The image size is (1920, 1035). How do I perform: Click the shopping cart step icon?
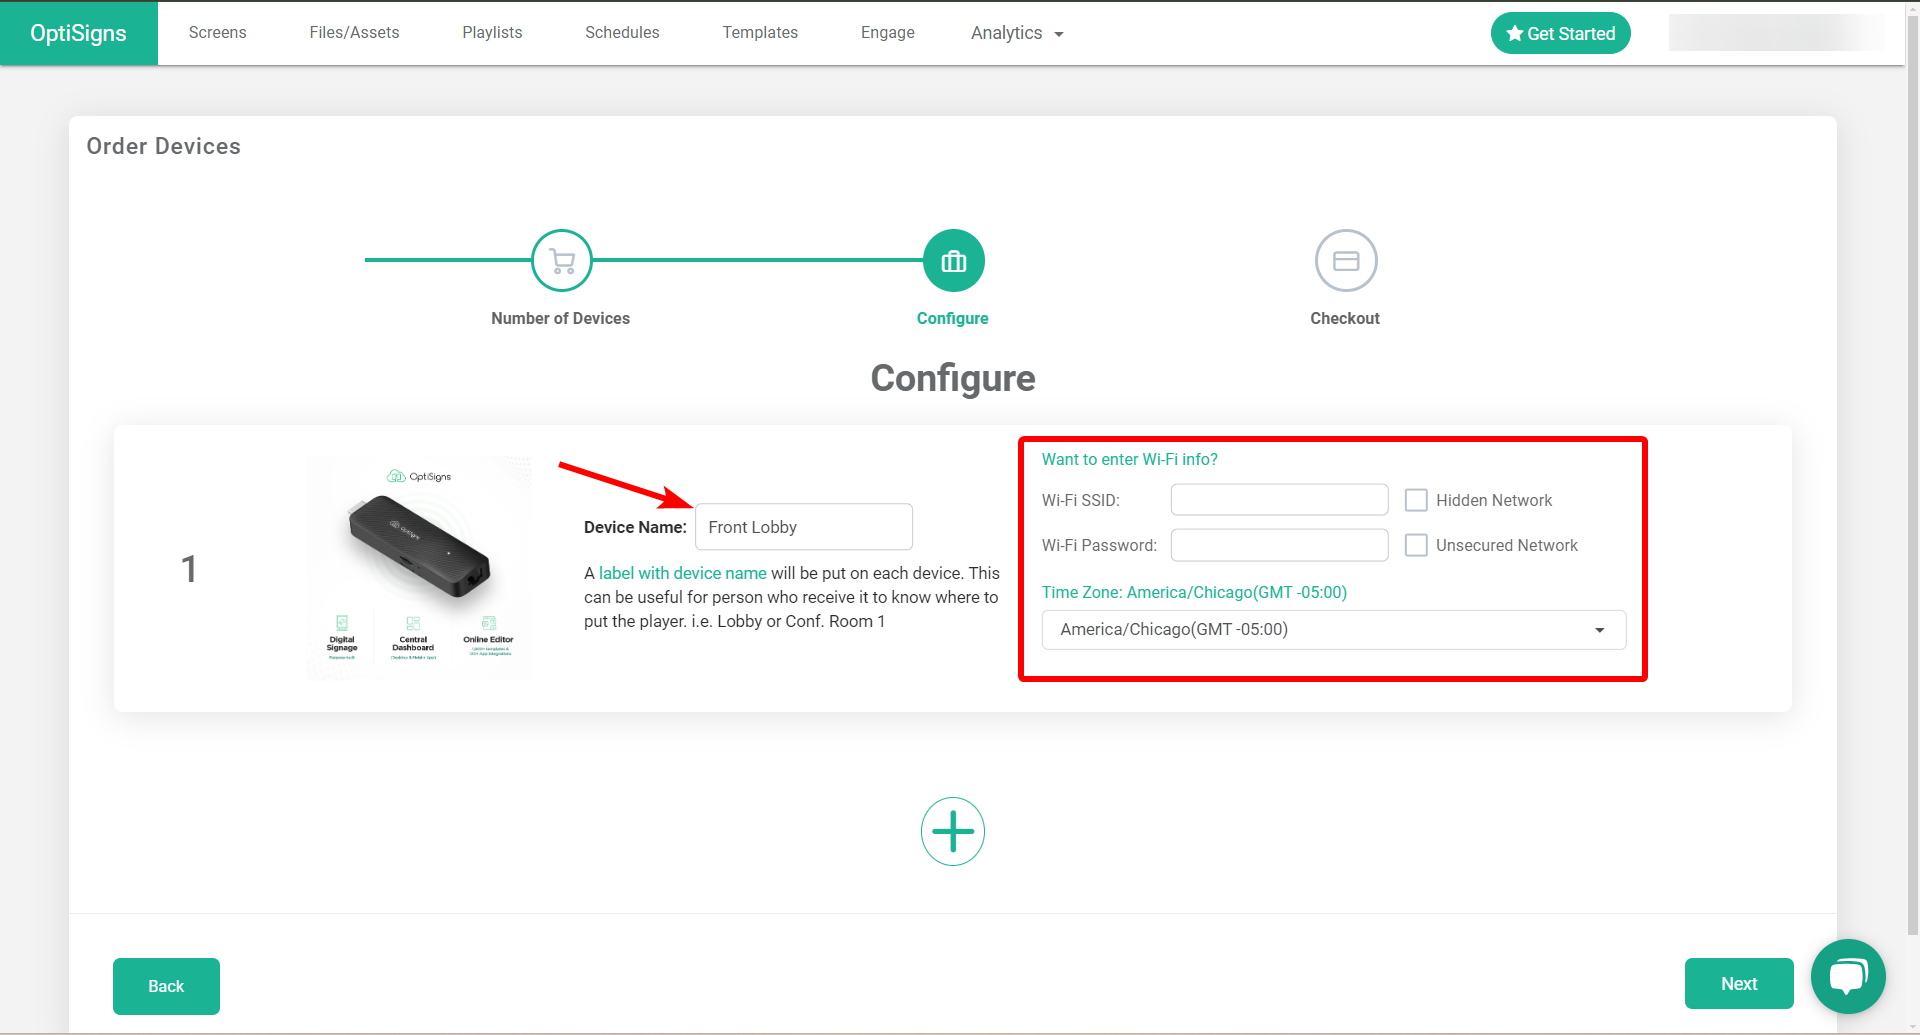coord(562,261)
